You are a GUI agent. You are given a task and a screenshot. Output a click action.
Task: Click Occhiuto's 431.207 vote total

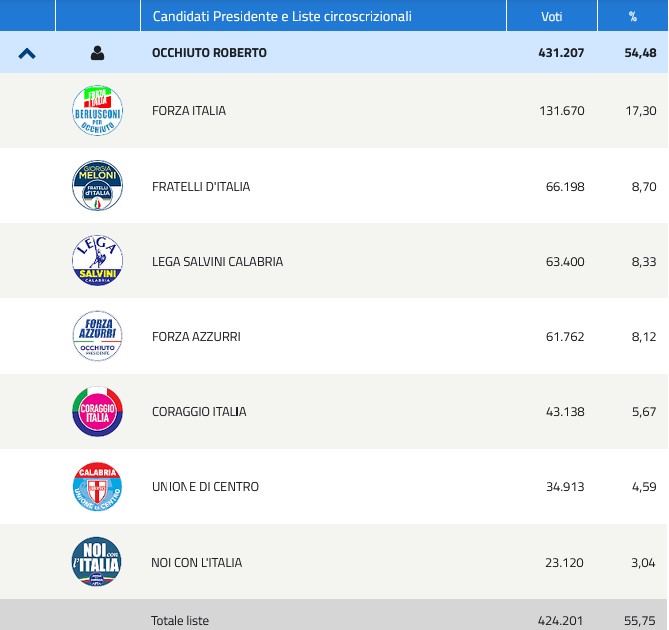561,53
